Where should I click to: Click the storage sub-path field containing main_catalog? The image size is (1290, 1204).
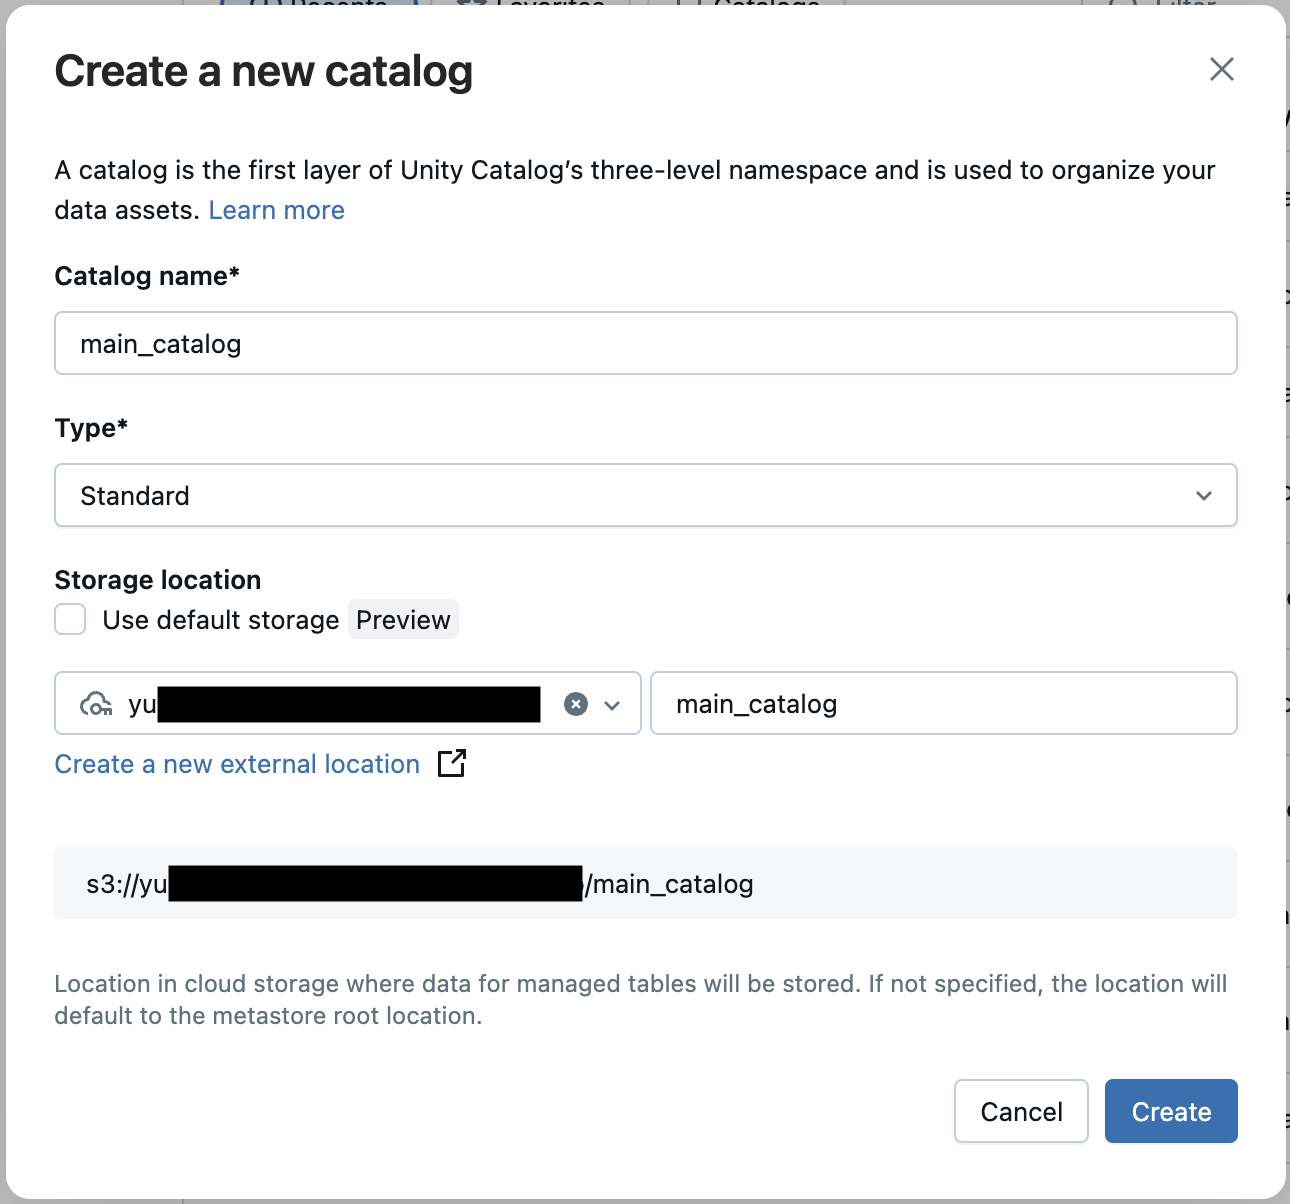tap(943, 703)
